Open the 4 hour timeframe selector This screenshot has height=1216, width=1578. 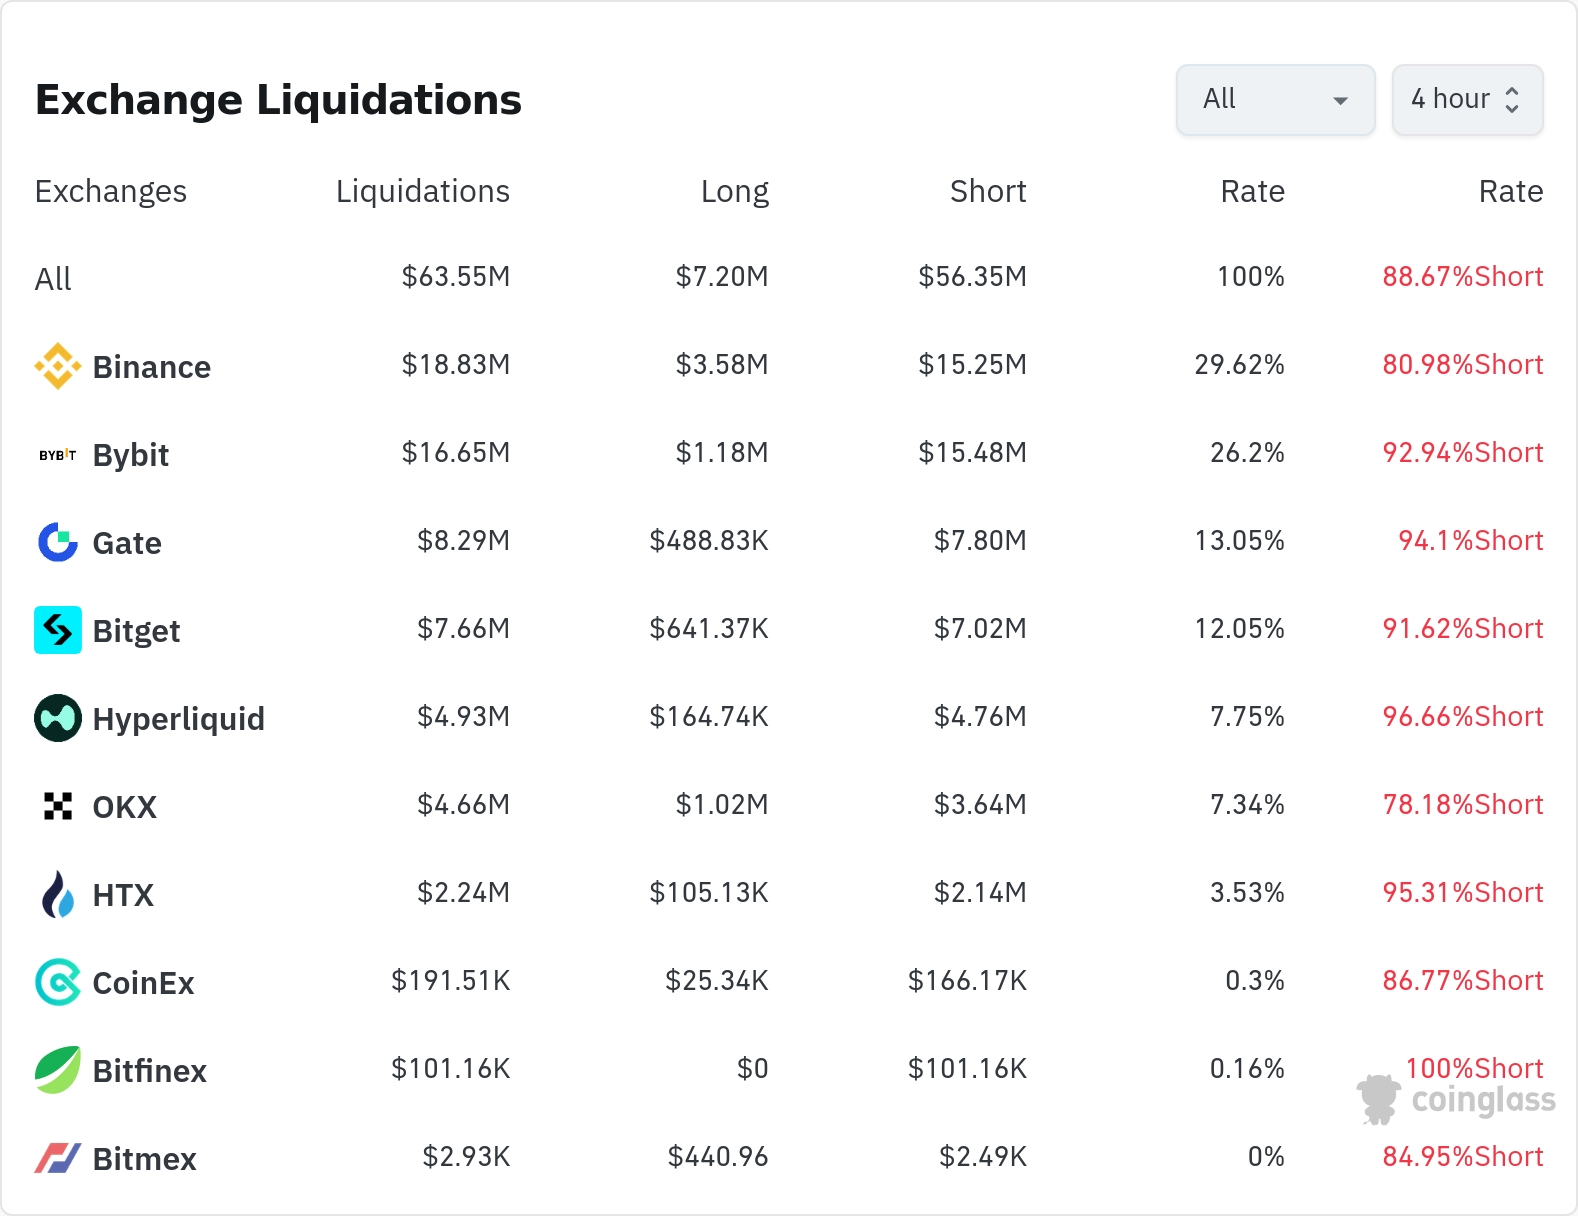1467,99
